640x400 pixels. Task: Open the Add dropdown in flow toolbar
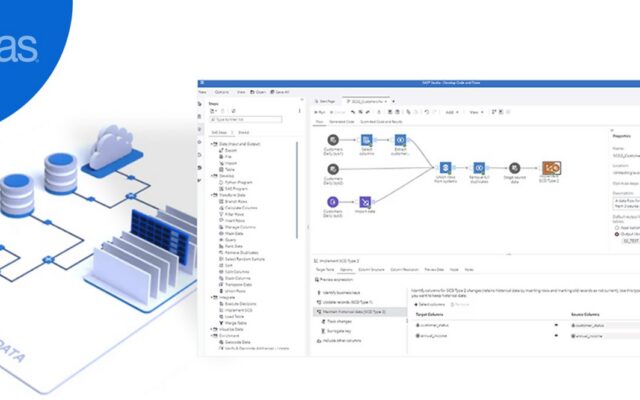click(x=452, y=112)
